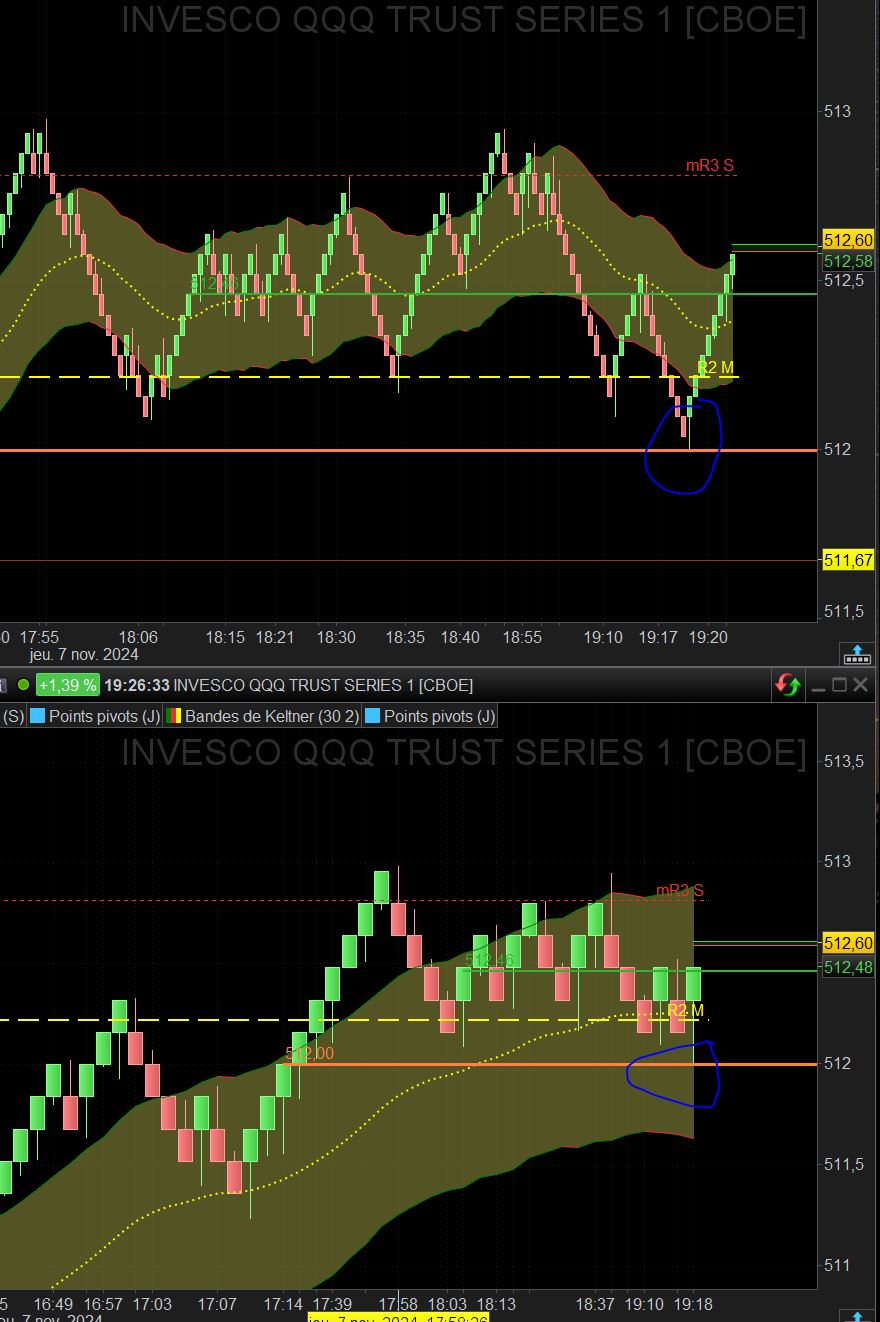880x1322 pixels.
Task: Click the Keltner bands tricolor swatch
Action: click(x=174, y=716)
